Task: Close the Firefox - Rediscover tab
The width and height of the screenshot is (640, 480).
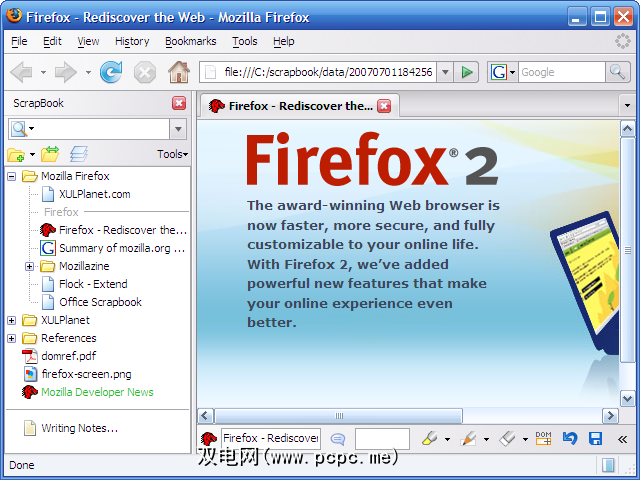Action: [384, 106]
